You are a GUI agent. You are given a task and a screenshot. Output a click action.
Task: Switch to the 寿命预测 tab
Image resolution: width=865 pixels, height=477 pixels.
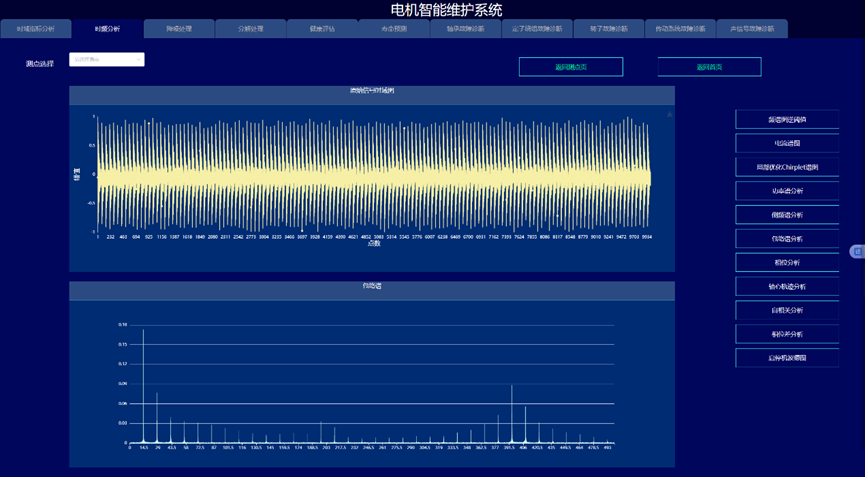[x=394, y=29]
